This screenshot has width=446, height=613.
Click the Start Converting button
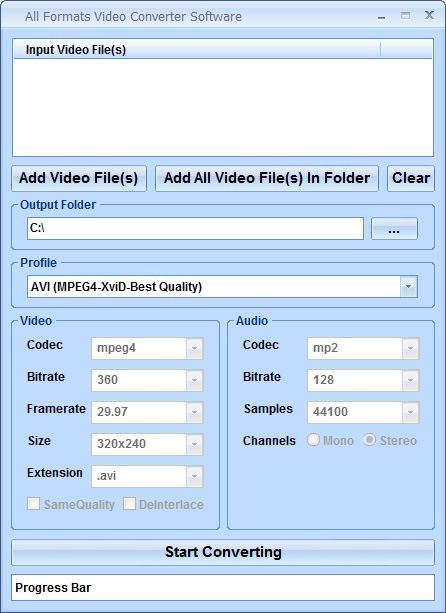click(223, 552)
